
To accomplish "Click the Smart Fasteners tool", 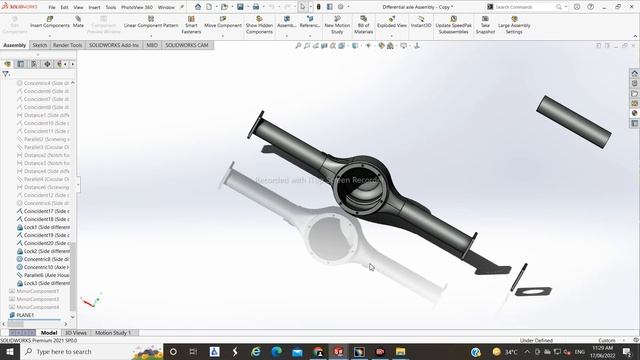I will click(x=191, y=25).
